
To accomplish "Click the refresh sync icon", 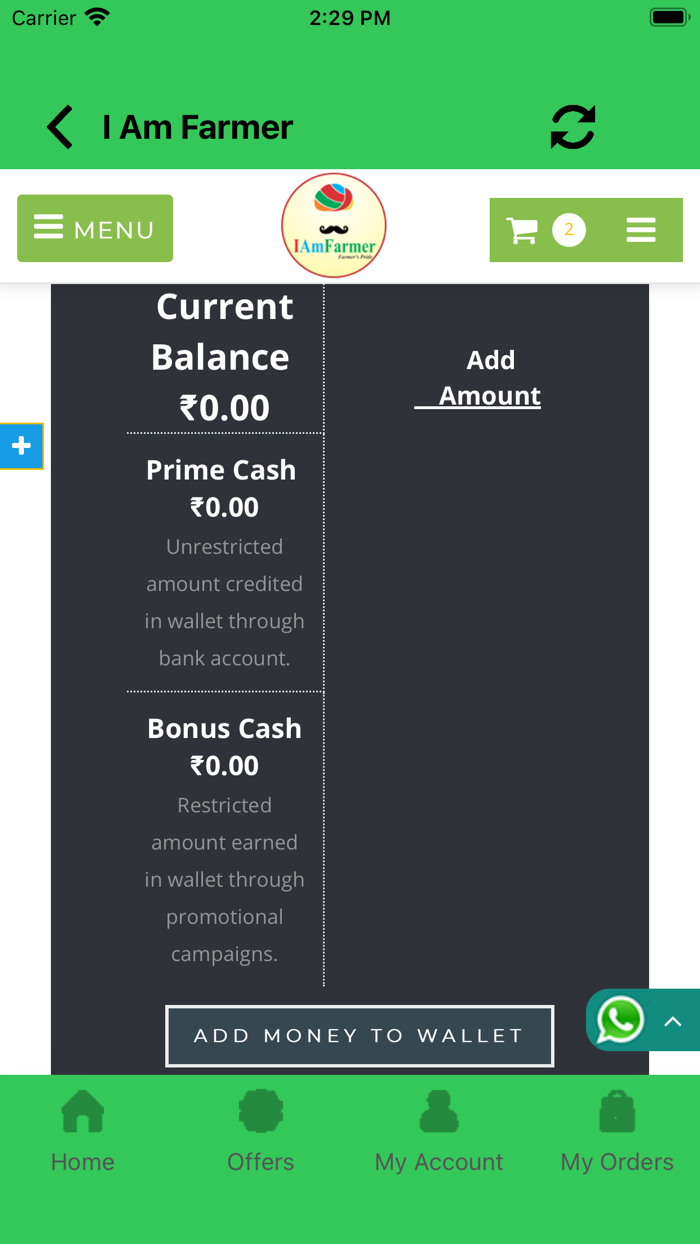I will (573, 127).
